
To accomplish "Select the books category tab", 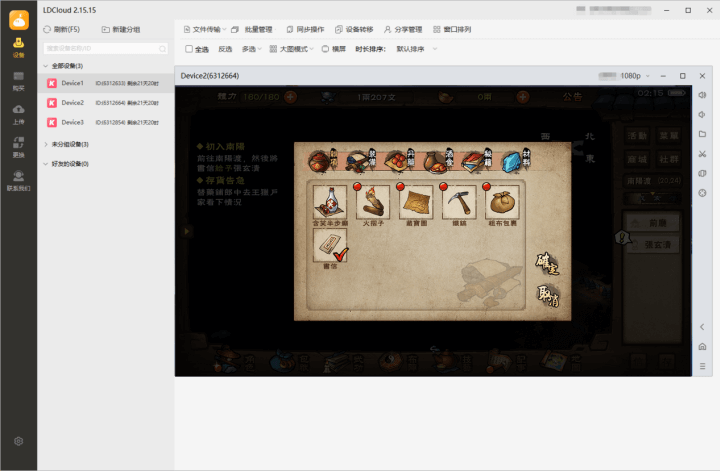I will 478,160.
